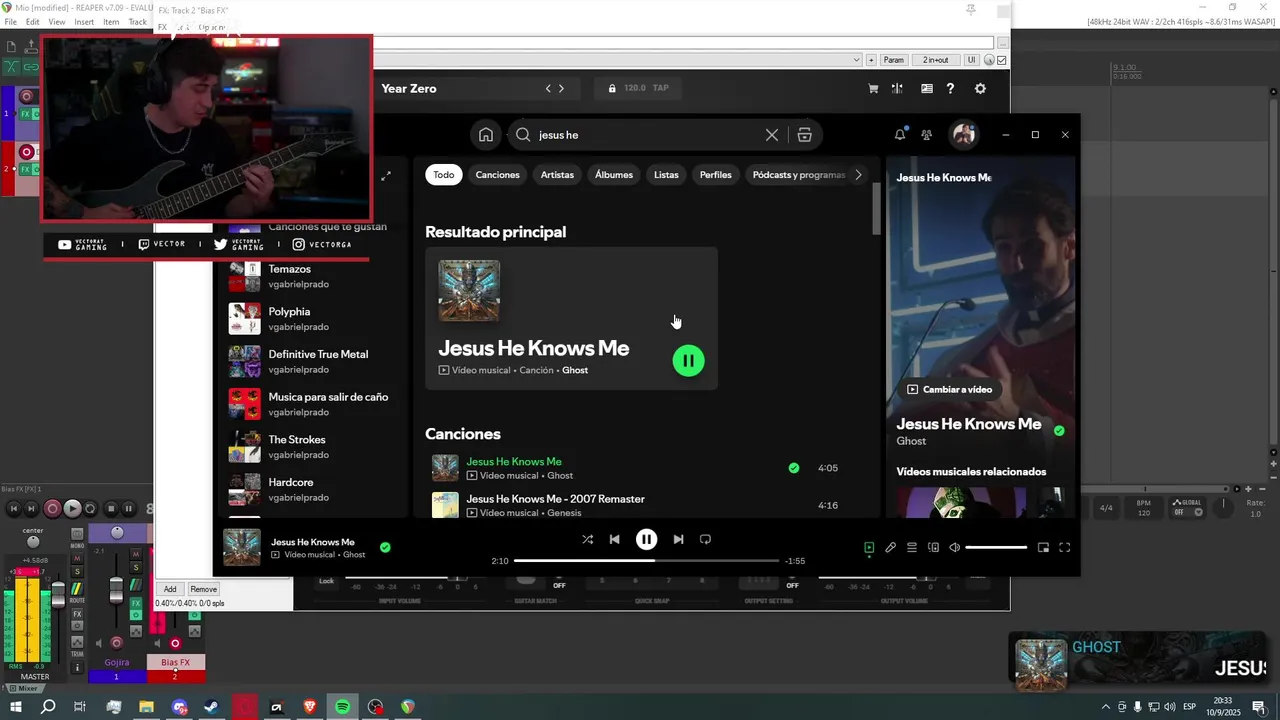Image resolution: width=1280 pixels, height=720 pixels.
Task: Open The Strokes playlist
Action: tap(310, 446)
